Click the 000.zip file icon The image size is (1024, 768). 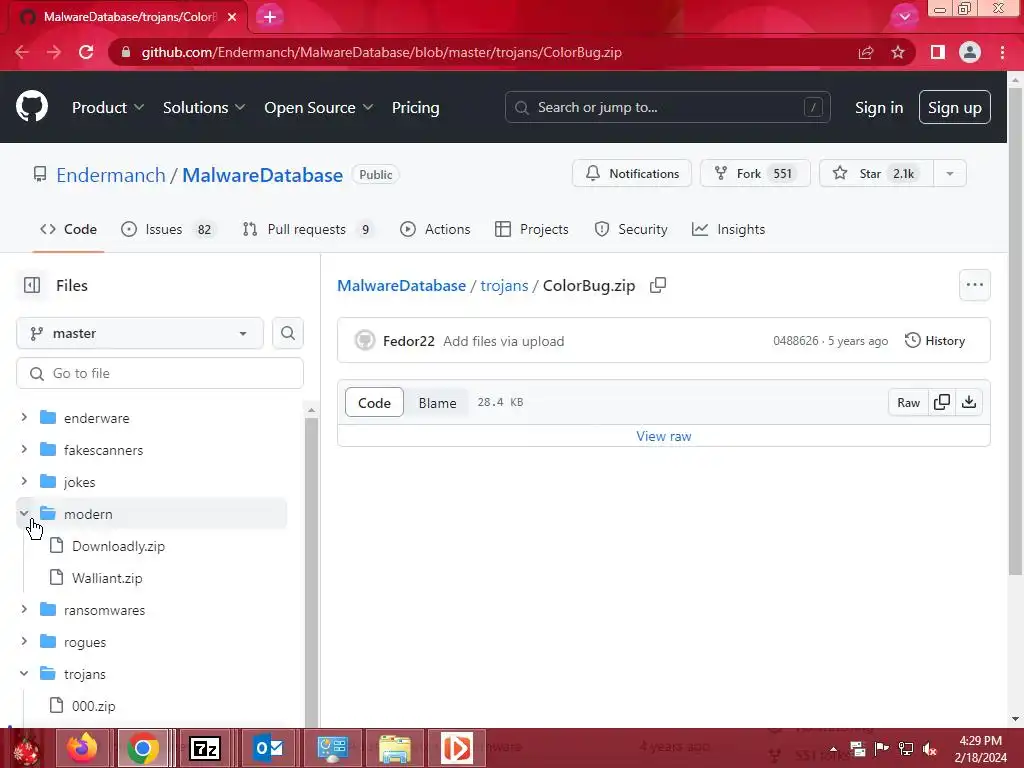[57, 705]
